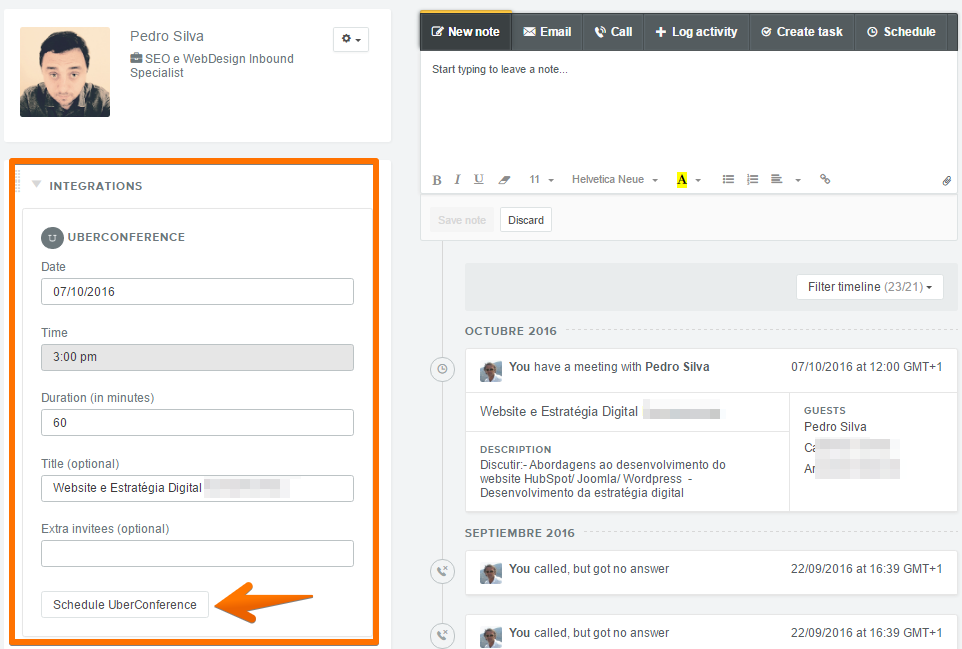Screen dimensions: 962x649
Task: Click the Schedule UberConference button
Action: coord(125,605)
